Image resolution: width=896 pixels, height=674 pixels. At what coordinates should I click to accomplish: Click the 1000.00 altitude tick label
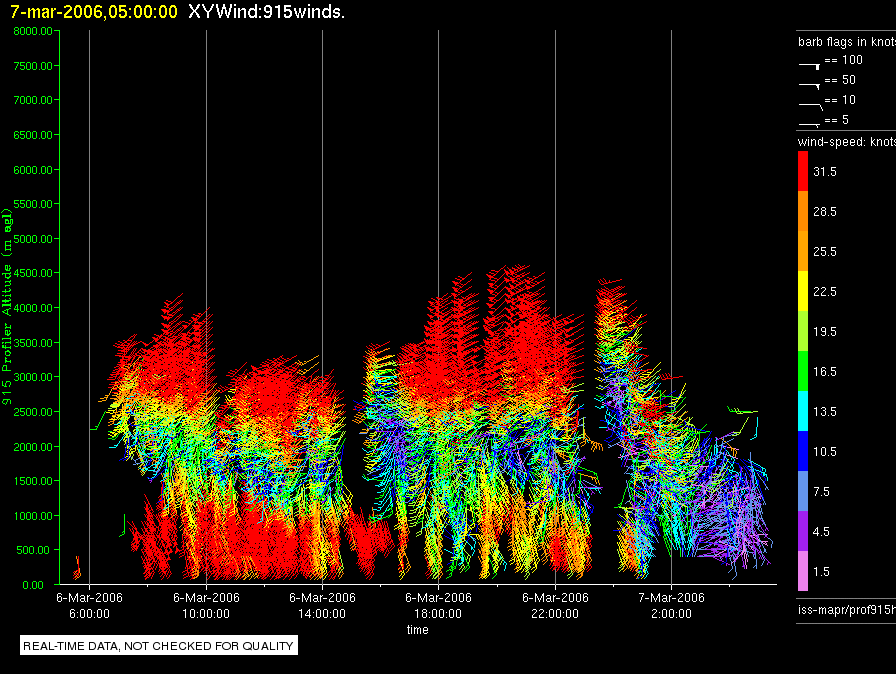pos(33,516)
